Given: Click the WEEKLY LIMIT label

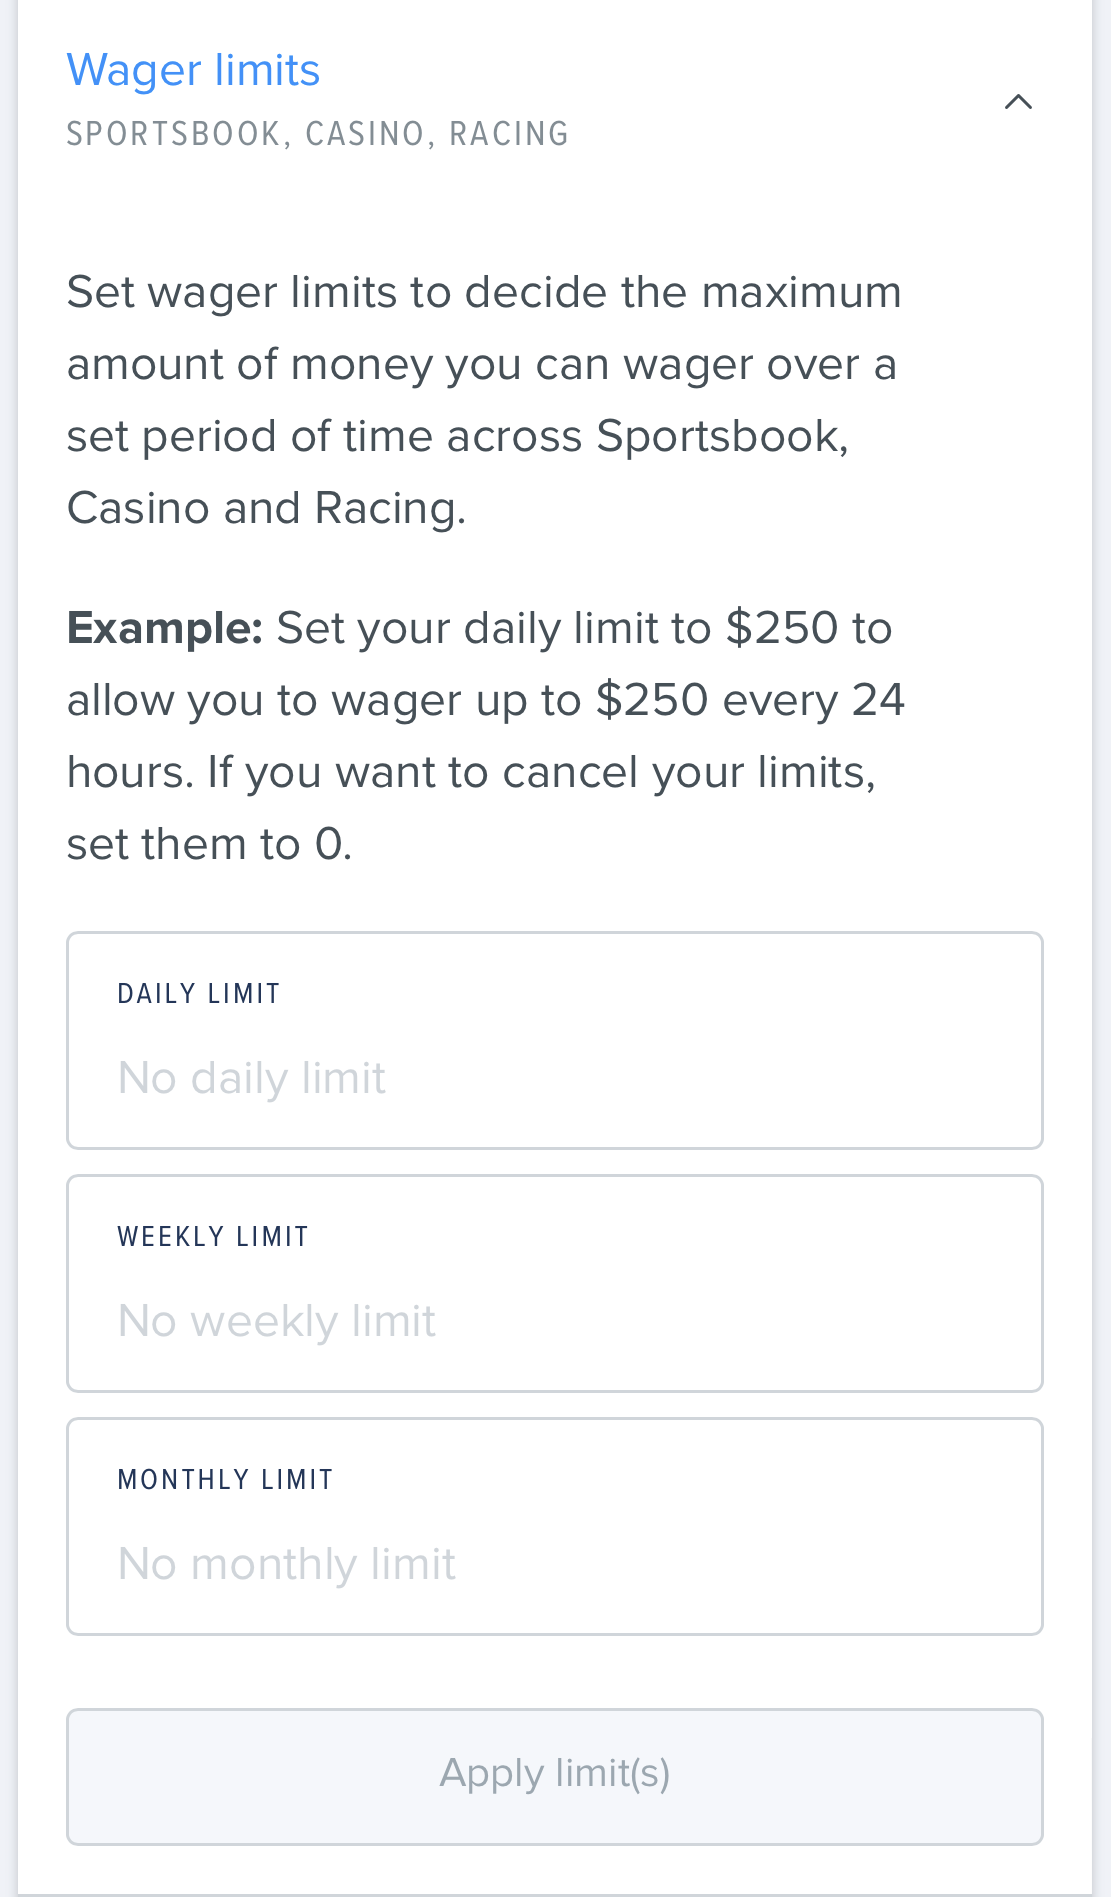Looking at the screenshot, I should pyautogui.click(x=213, y=1236).
